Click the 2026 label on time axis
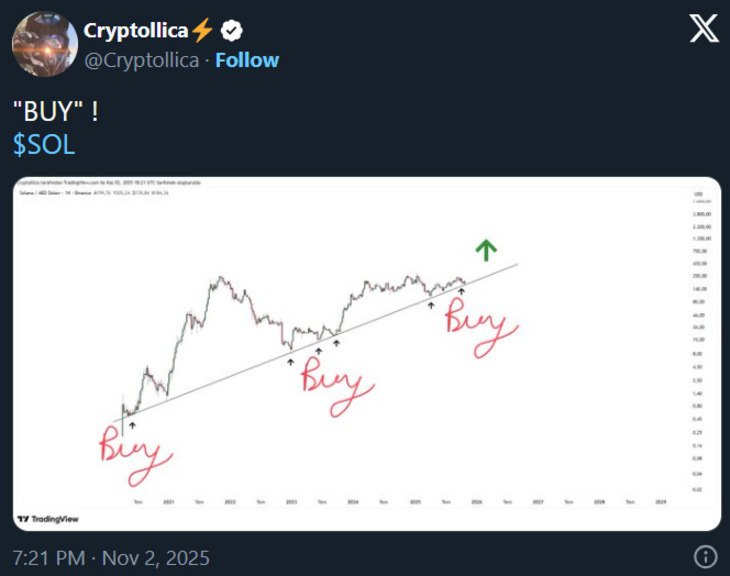 476,502
